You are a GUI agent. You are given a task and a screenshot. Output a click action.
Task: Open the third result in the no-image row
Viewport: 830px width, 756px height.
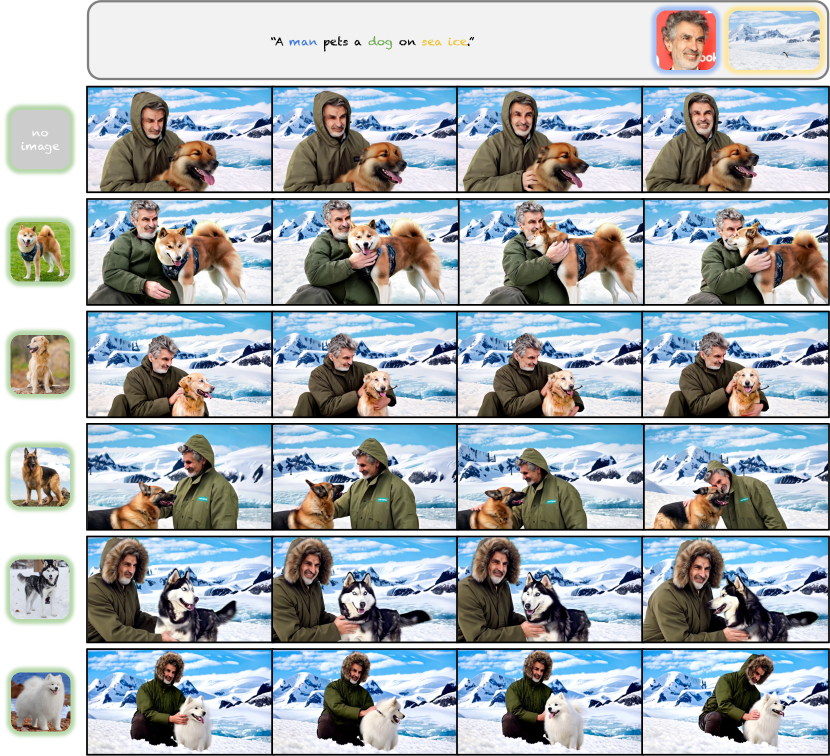click(549, 139)
